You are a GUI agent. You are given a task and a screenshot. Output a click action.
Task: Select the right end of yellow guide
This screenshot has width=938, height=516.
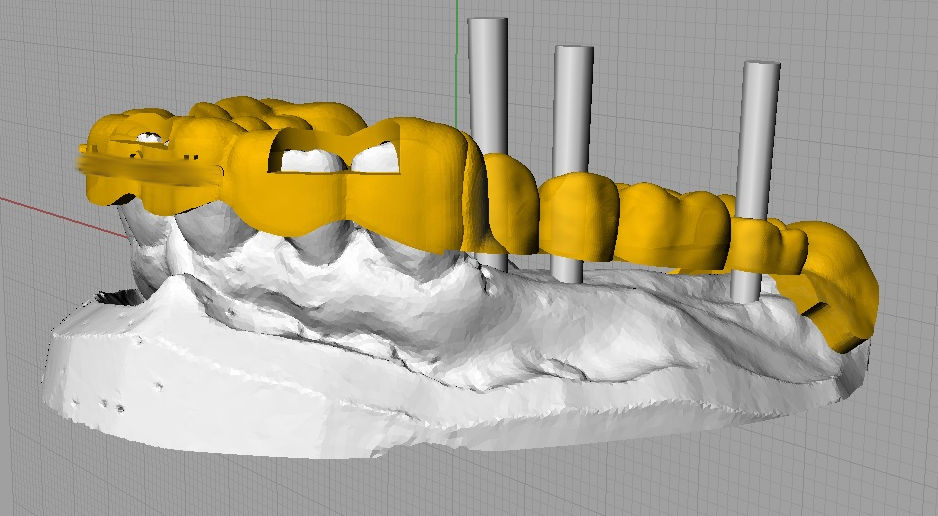850,290
